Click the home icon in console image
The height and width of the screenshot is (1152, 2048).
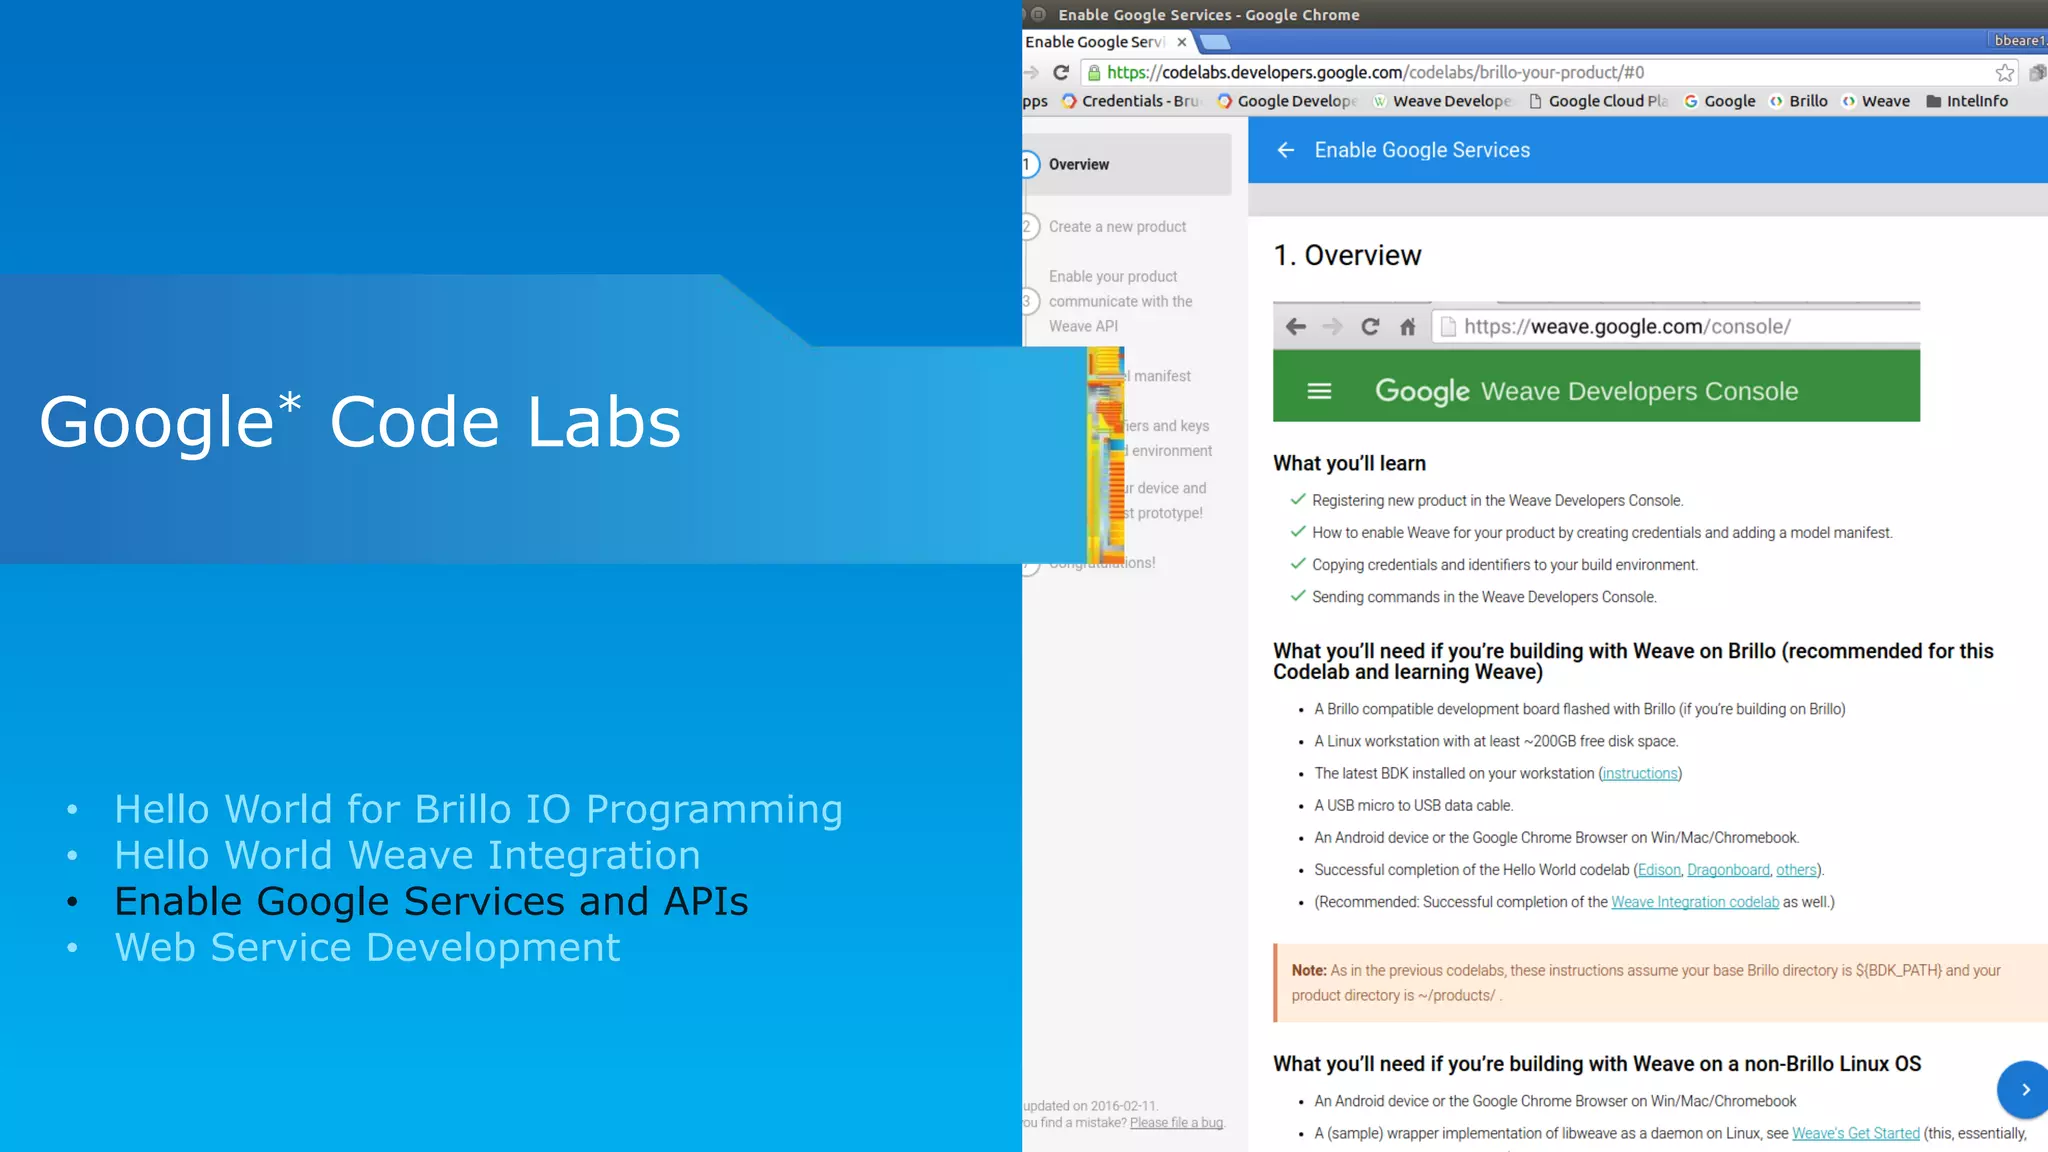coord(1408,326)
